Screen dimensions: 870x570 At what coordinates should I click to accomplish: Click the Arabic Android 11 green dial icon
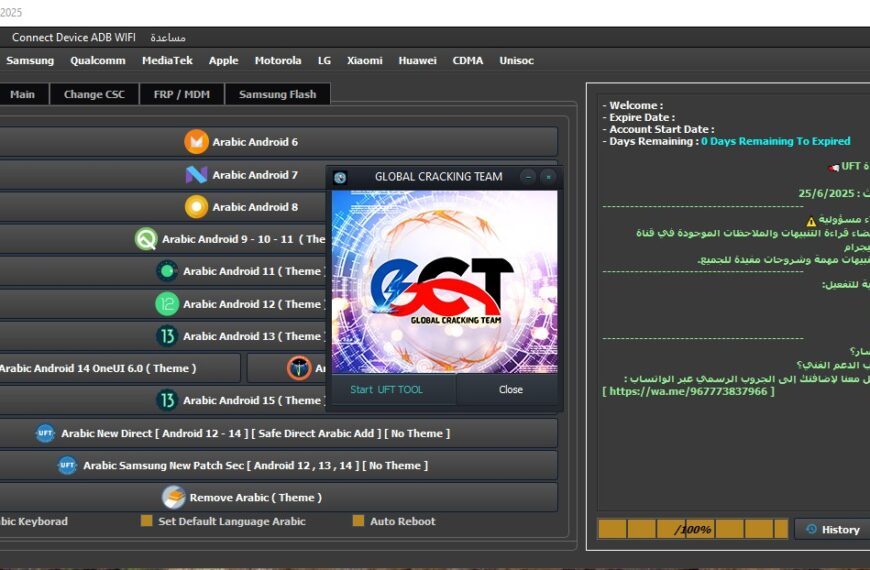pos(167,271)
